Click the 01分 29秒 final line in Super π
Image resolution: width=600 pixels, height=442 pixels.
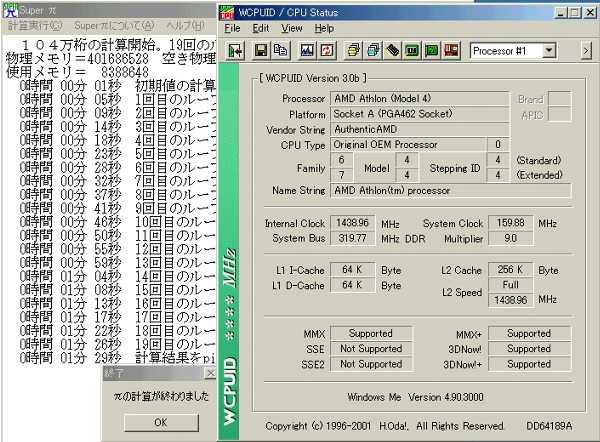coord(117,358)
